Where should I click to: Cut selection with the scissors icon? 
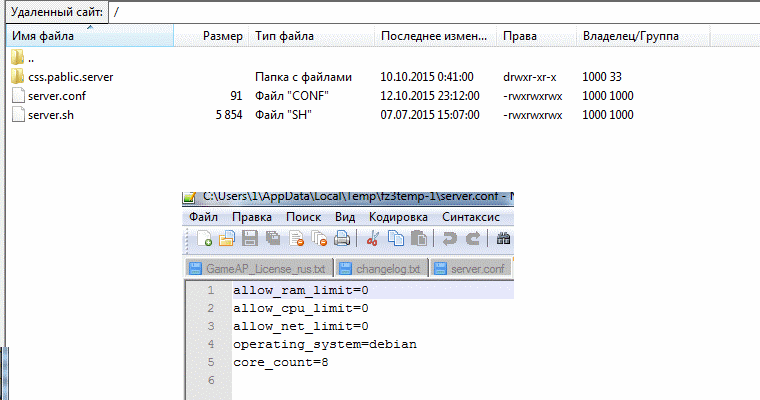(372, 239)
